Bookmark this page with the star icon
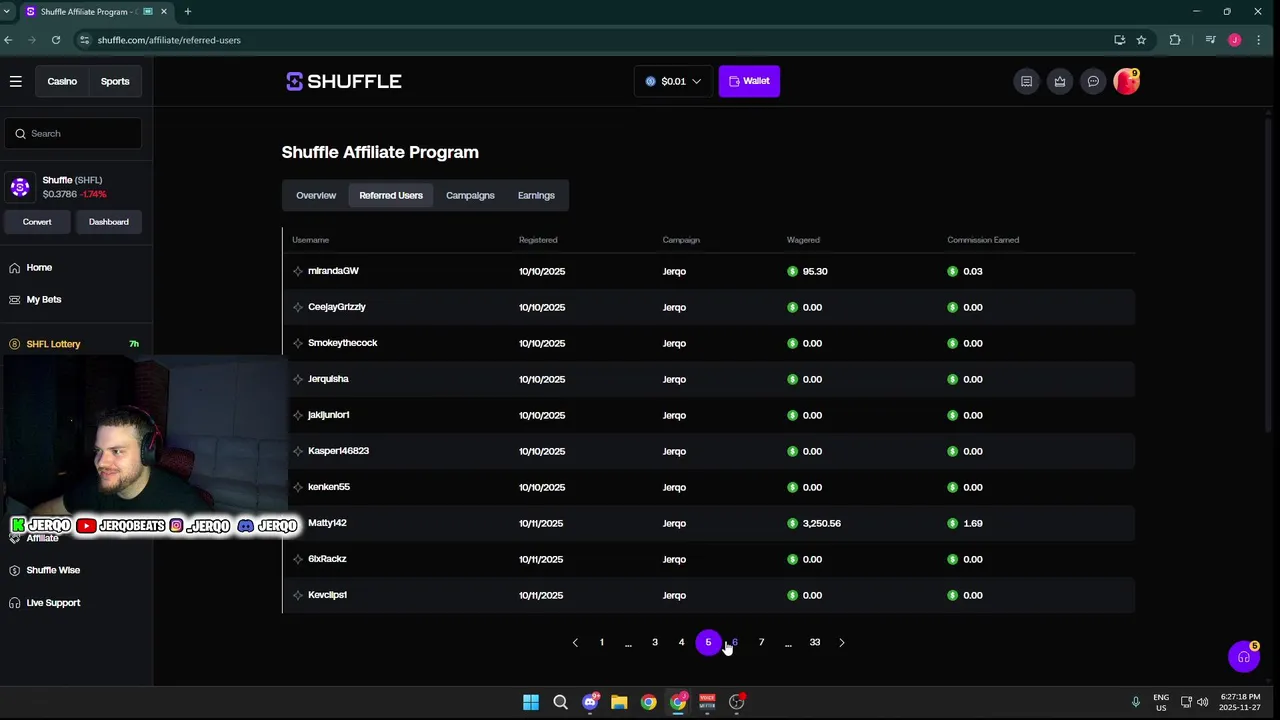The width and height of the screenshot is (1280, 720). point(1141,40)
